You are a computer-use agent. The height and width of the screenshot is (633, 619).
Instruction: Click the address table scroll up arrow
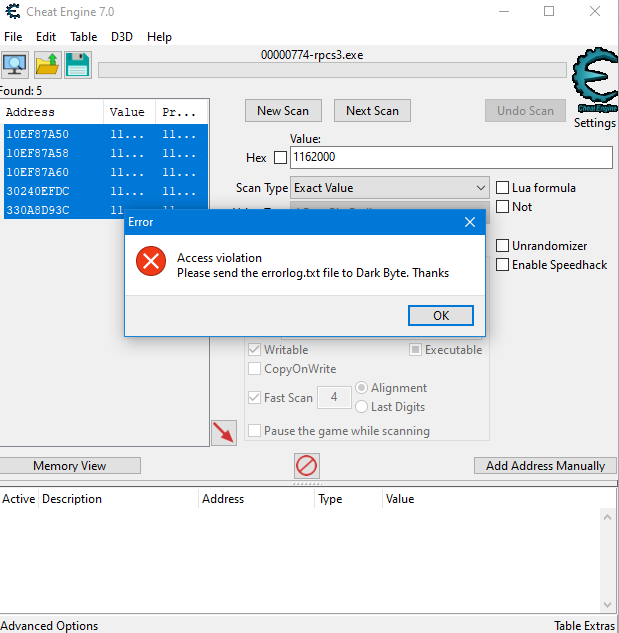pyautogui.click(x=607, y=517)
